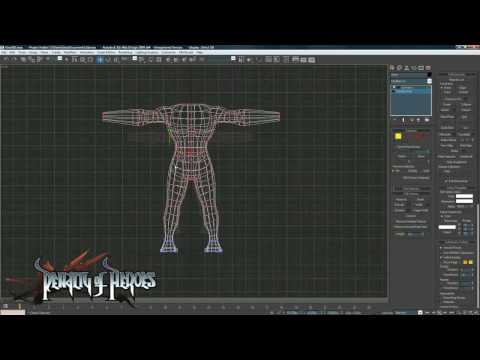Open the Help menu
The width and height of the screenshot is (480, 360).
pyautogui.click(x=200, y=52)
